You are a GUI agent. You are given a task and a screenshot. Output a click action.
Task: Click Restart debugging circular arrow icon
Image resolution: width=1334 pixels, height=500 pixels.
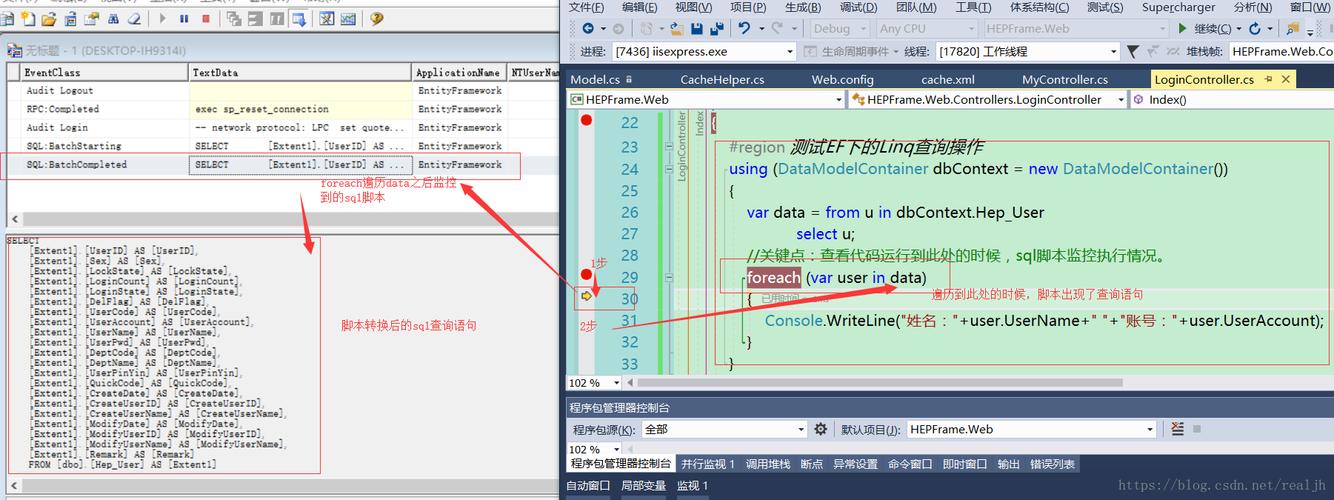(1255, 29)
